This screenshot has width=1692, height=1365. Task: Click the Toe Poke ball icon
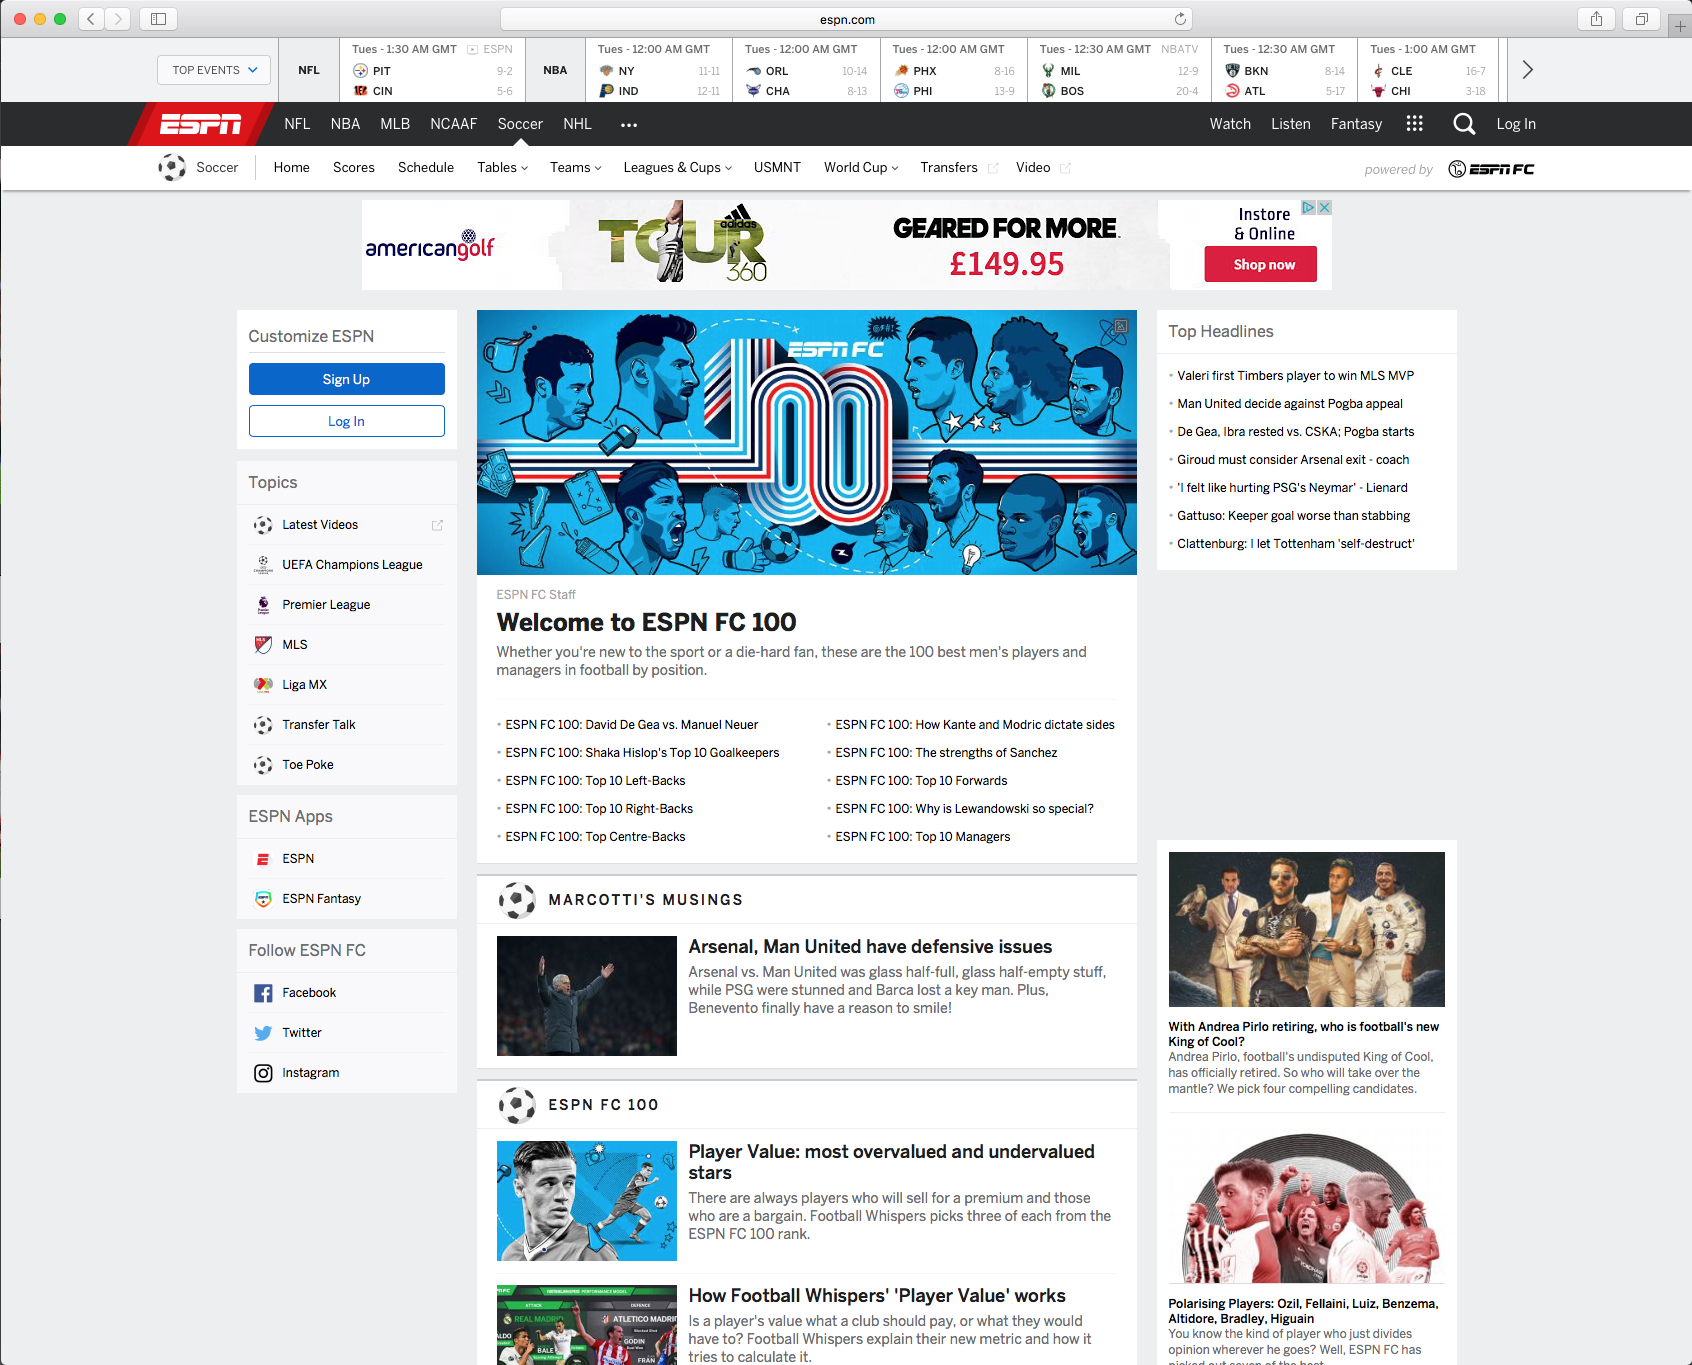click(263, 765)
